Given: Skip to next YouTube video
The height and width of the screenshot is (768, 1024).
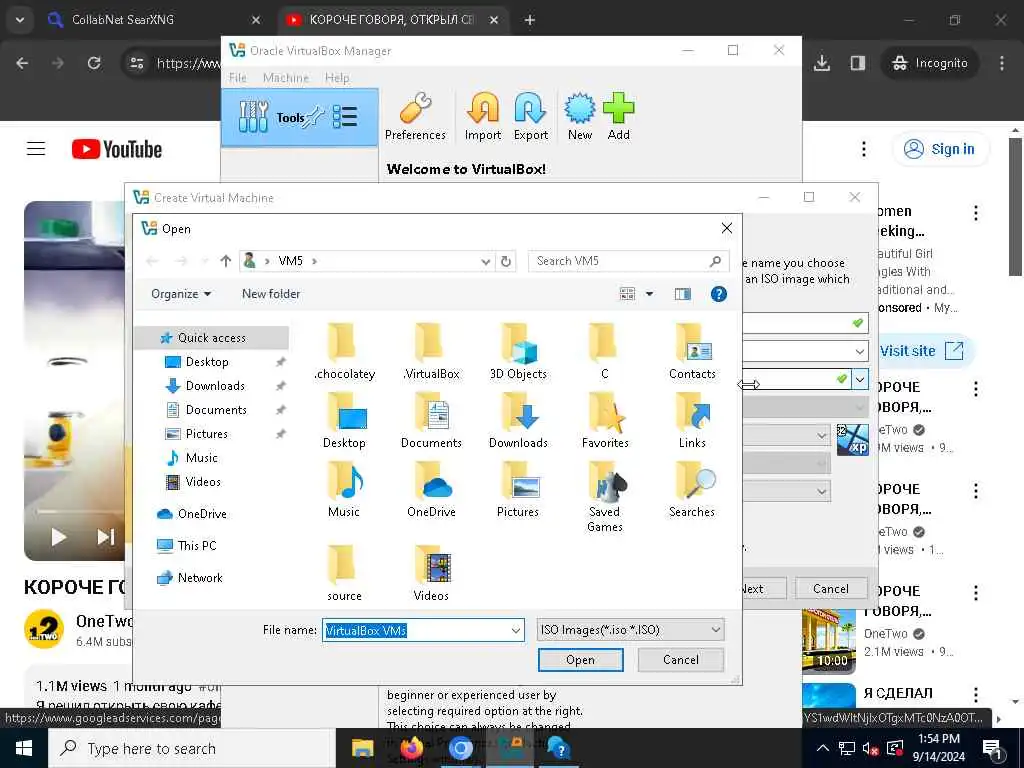Looking at the screenshot, I should click(105, 537).
